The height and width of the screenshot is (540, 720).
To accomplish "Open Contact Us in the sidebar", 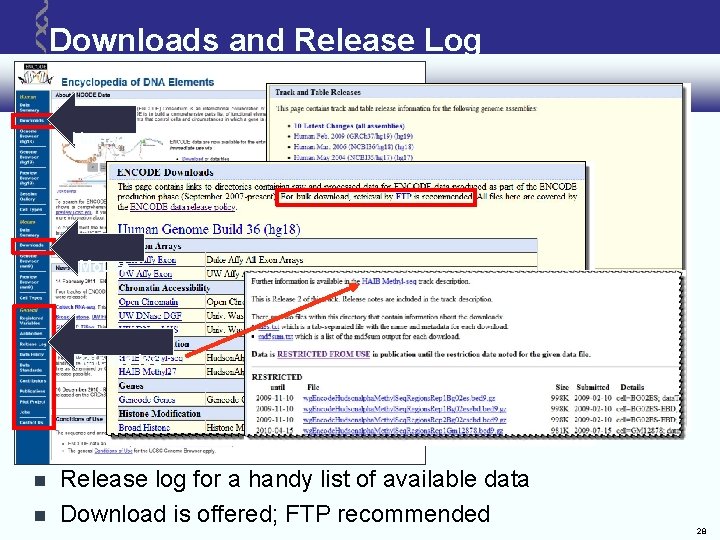I will pos(31,422).
